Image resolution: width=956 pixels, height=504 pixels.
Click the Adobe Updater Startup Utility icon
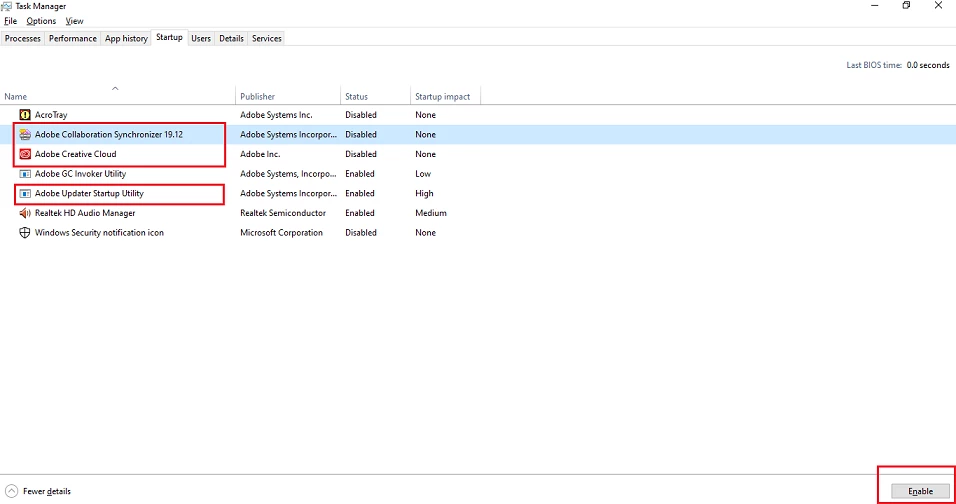click(x=25, y=193)
